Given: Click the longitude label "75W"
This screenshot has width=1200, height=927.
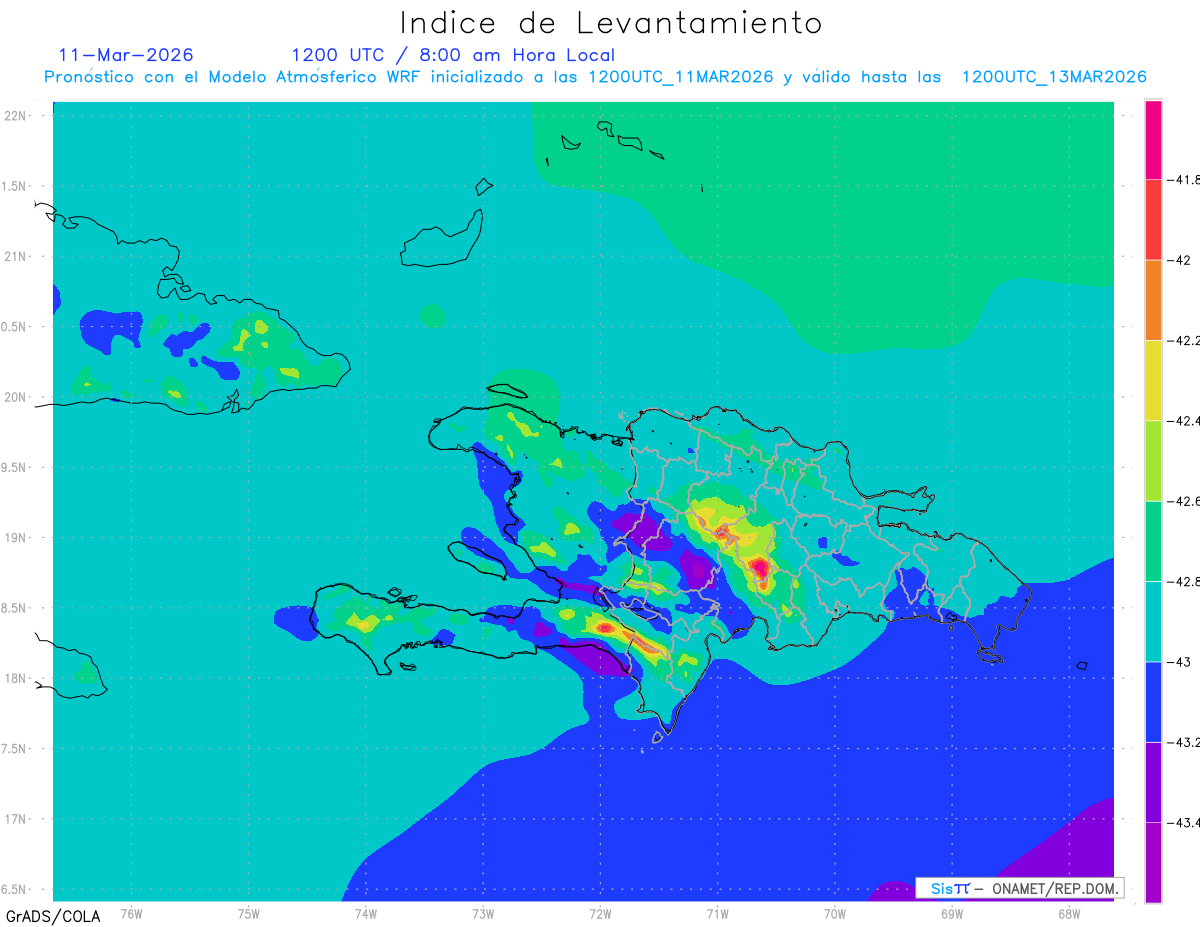Looking at the screenshot, I should pos(248,914).
